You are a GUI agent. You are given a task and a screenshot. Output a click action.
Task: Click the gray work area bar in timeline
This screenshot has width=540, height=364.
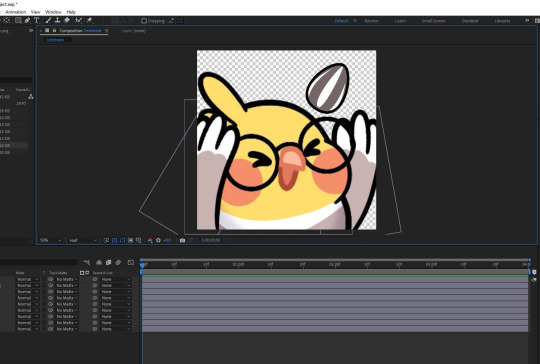336,272
